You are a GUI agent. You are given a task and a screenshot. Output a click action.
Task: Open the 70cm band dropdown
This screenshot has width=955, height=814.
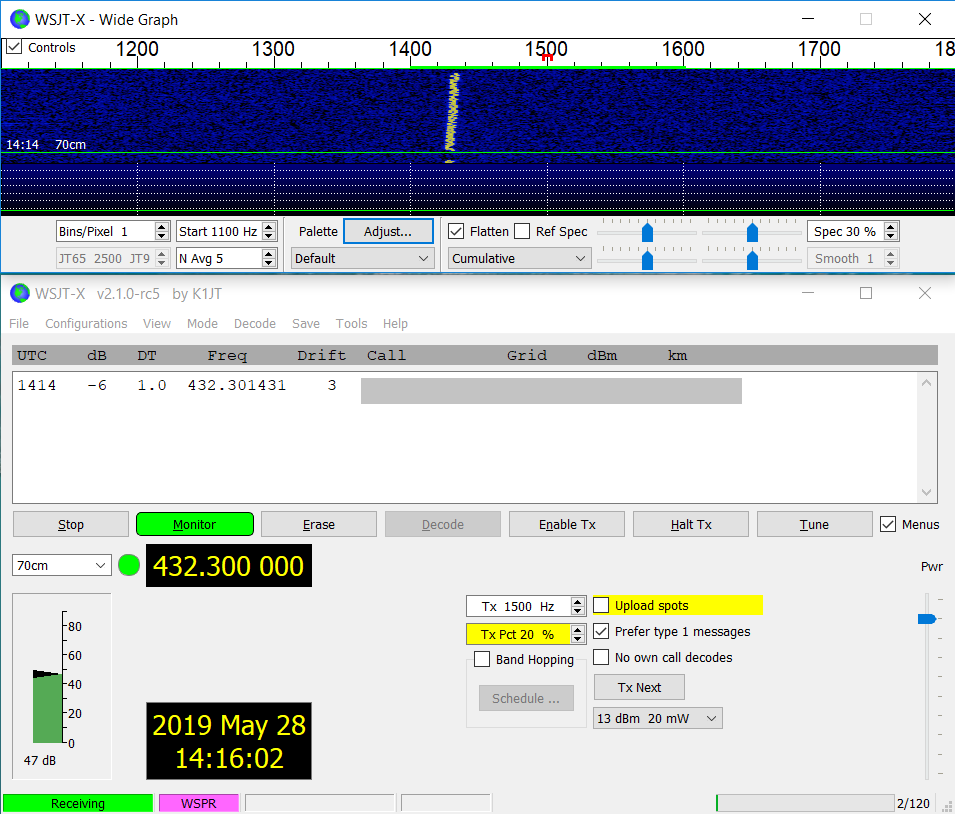(62, 565)
